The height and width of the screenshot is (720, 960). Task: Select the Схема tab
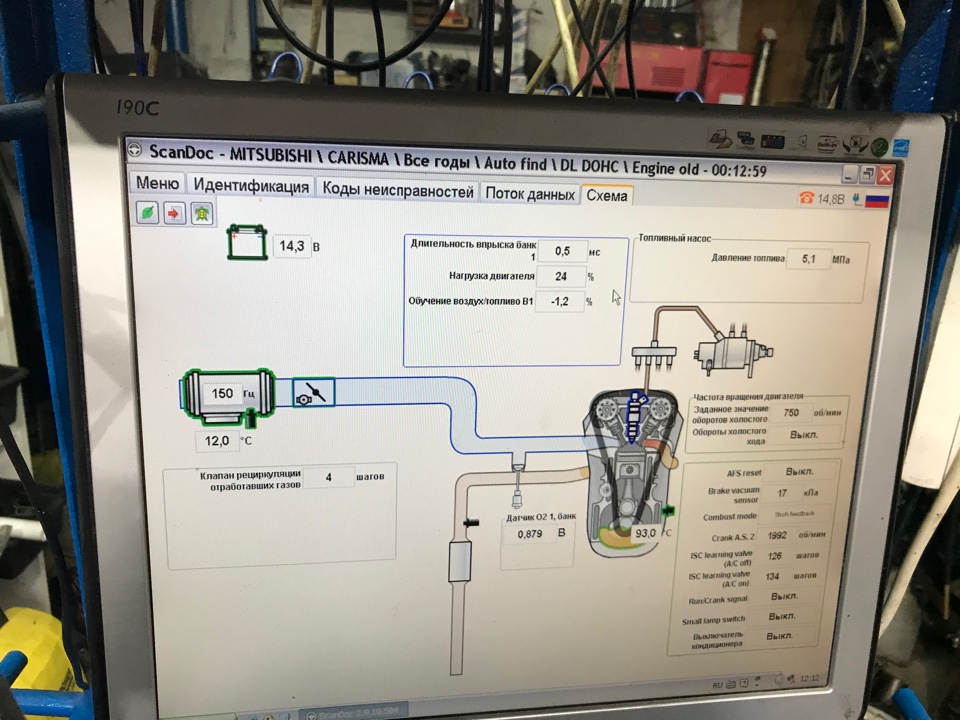(x=607, y=195)
